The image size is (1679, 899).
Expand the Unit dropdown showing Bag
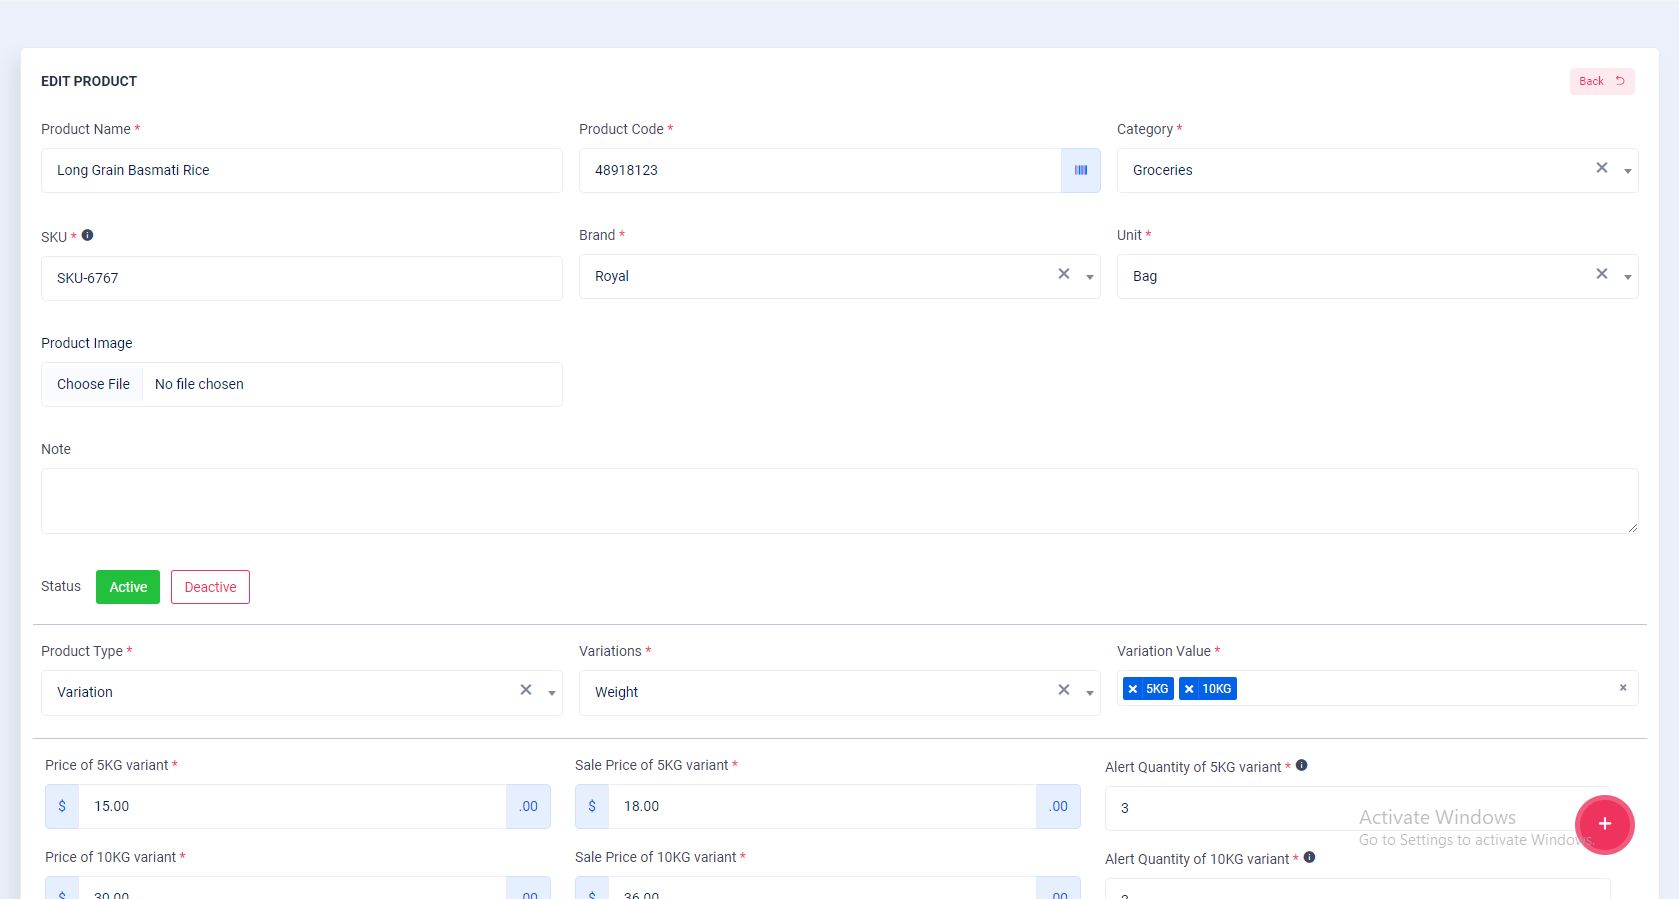[1627, 277]
